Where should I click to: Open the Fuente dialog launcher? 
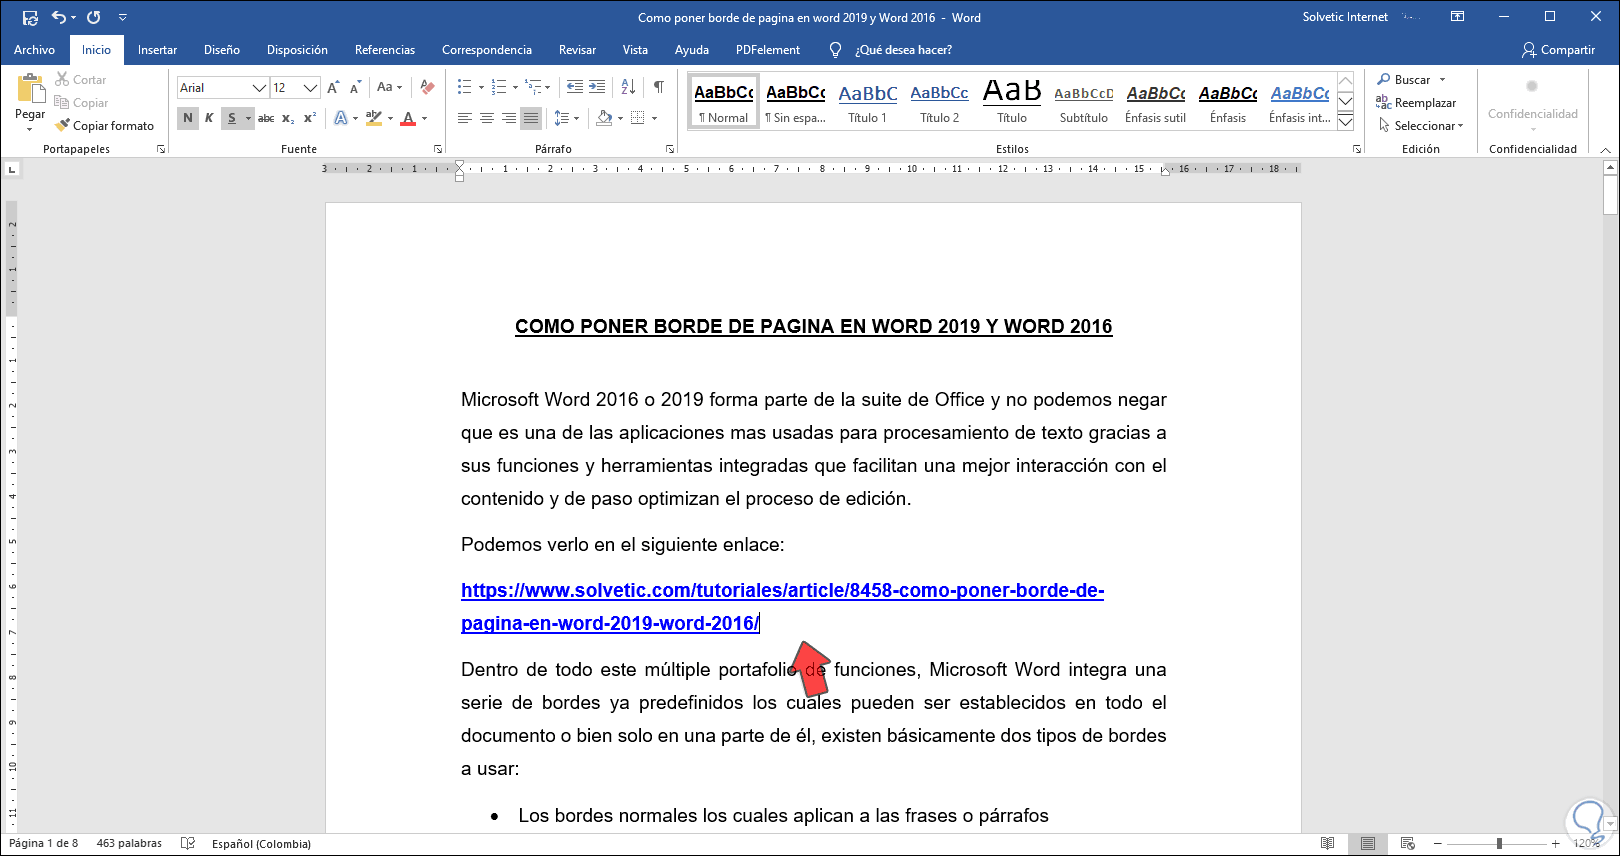pyautogui.click(x=438, y=149)
